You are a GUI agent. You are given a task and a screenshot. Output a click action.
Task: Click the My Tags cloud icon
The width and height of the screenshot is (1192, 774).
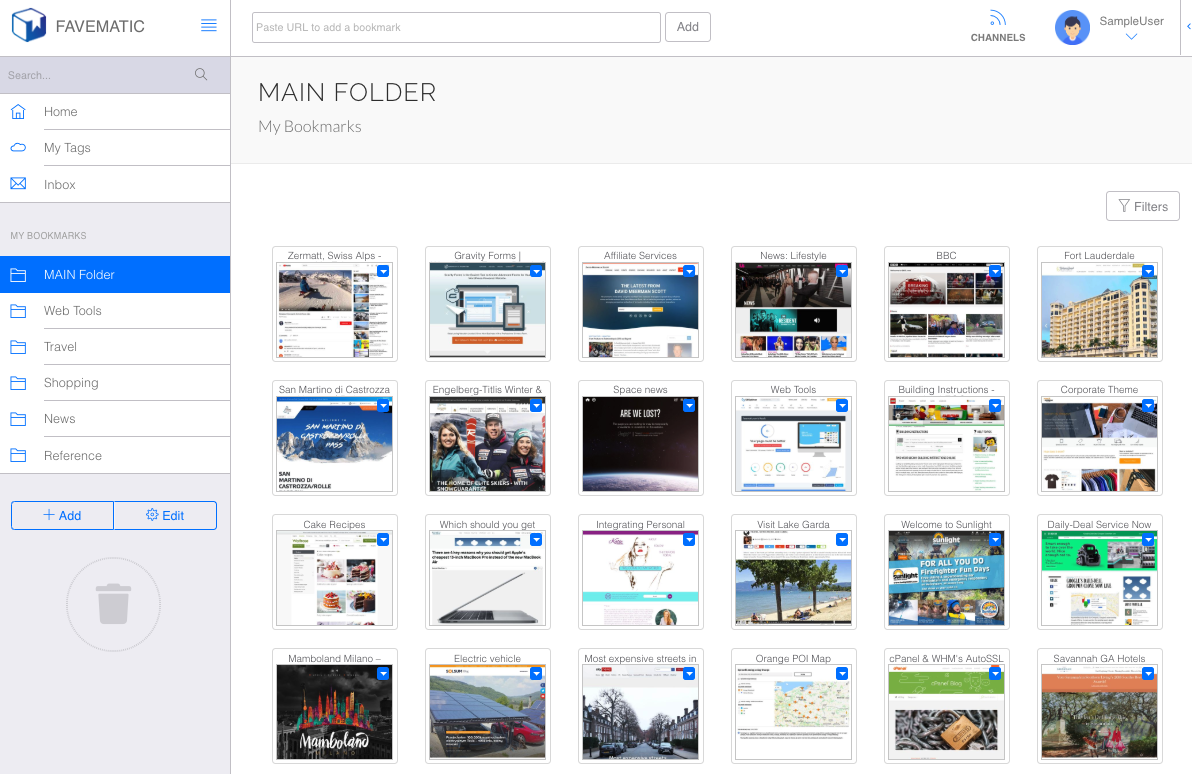[18, 148]
